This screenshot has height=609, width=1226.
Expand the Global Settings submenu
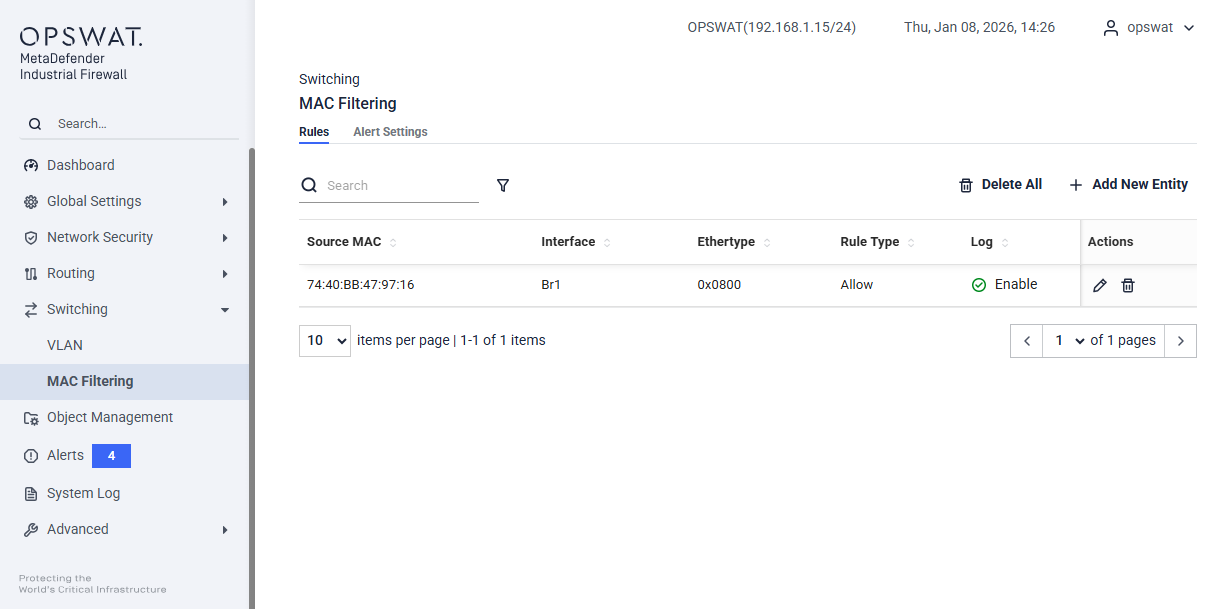[x=225, y=202]
